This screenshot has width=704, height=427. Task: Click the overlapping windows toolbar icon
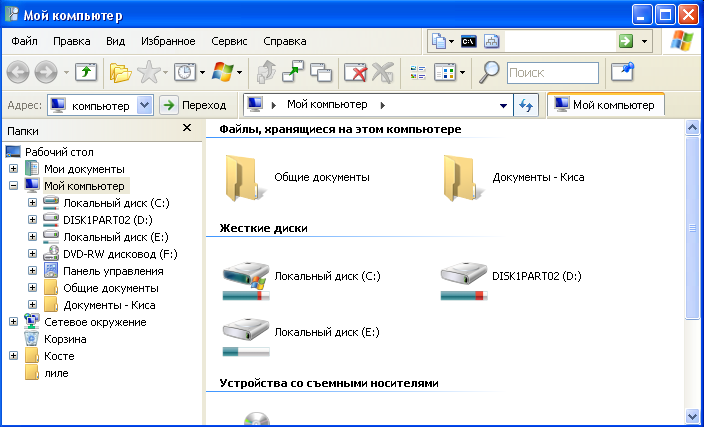[321, 72]
